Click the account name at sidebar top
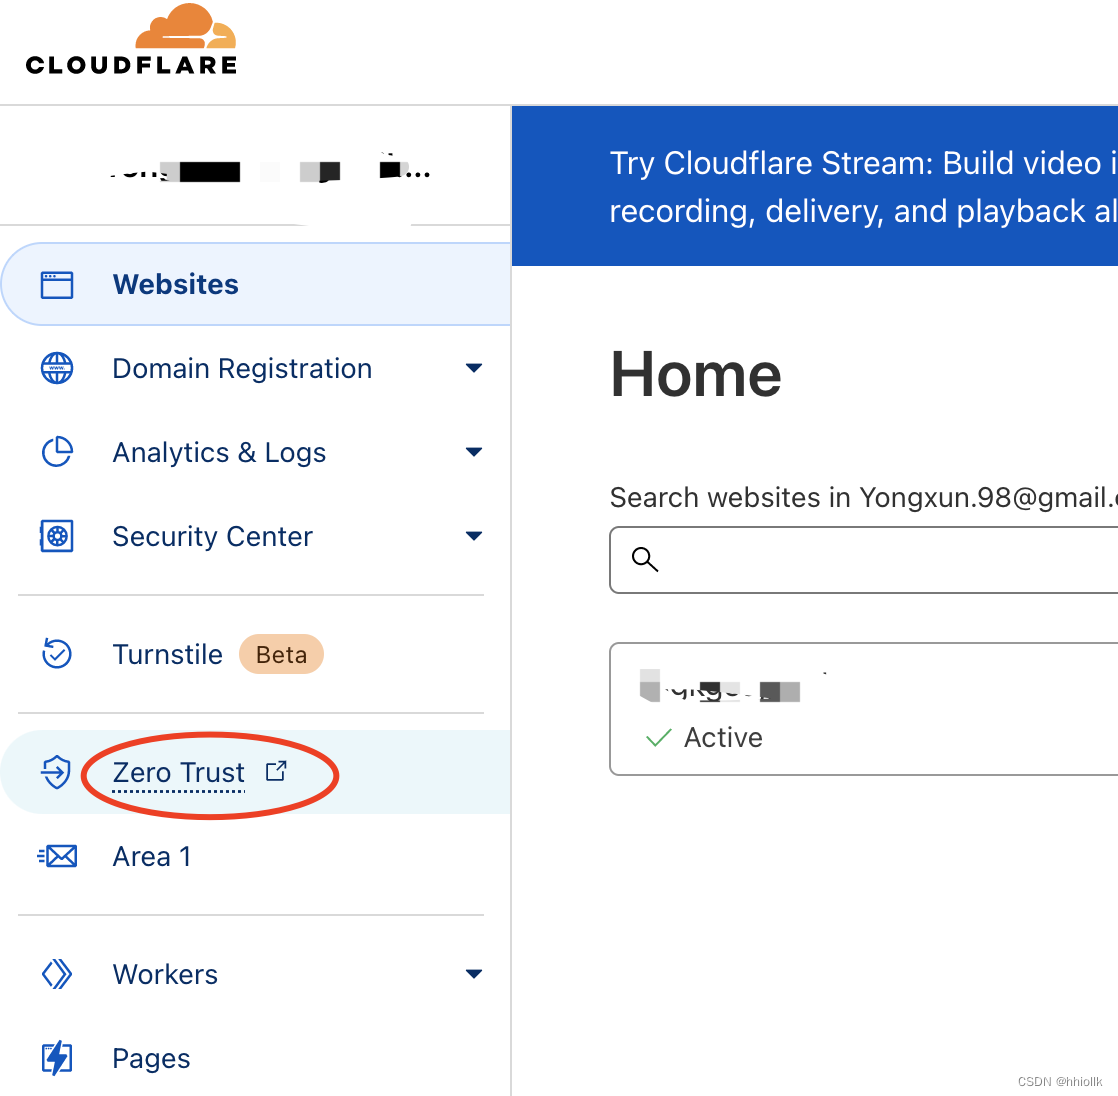Image resolution: width=1118 pixels, height=1096 pixels. 270,171
